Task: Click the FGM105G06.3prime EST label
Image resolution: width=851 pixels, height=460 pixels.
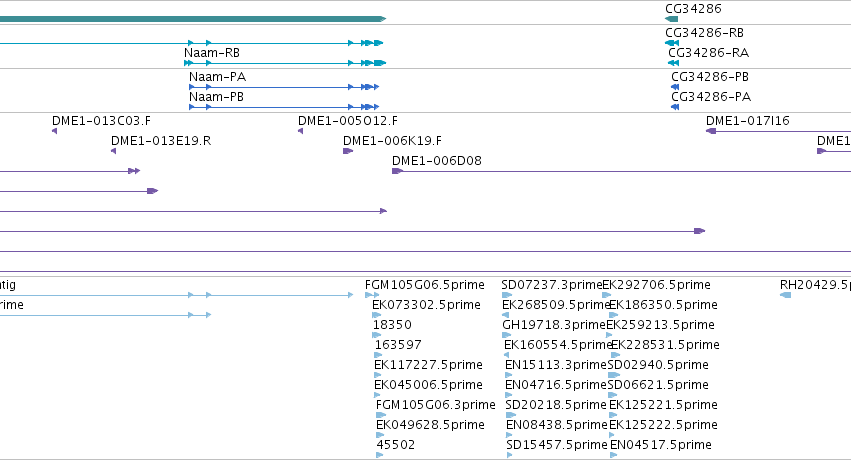Action: (435, 405)
